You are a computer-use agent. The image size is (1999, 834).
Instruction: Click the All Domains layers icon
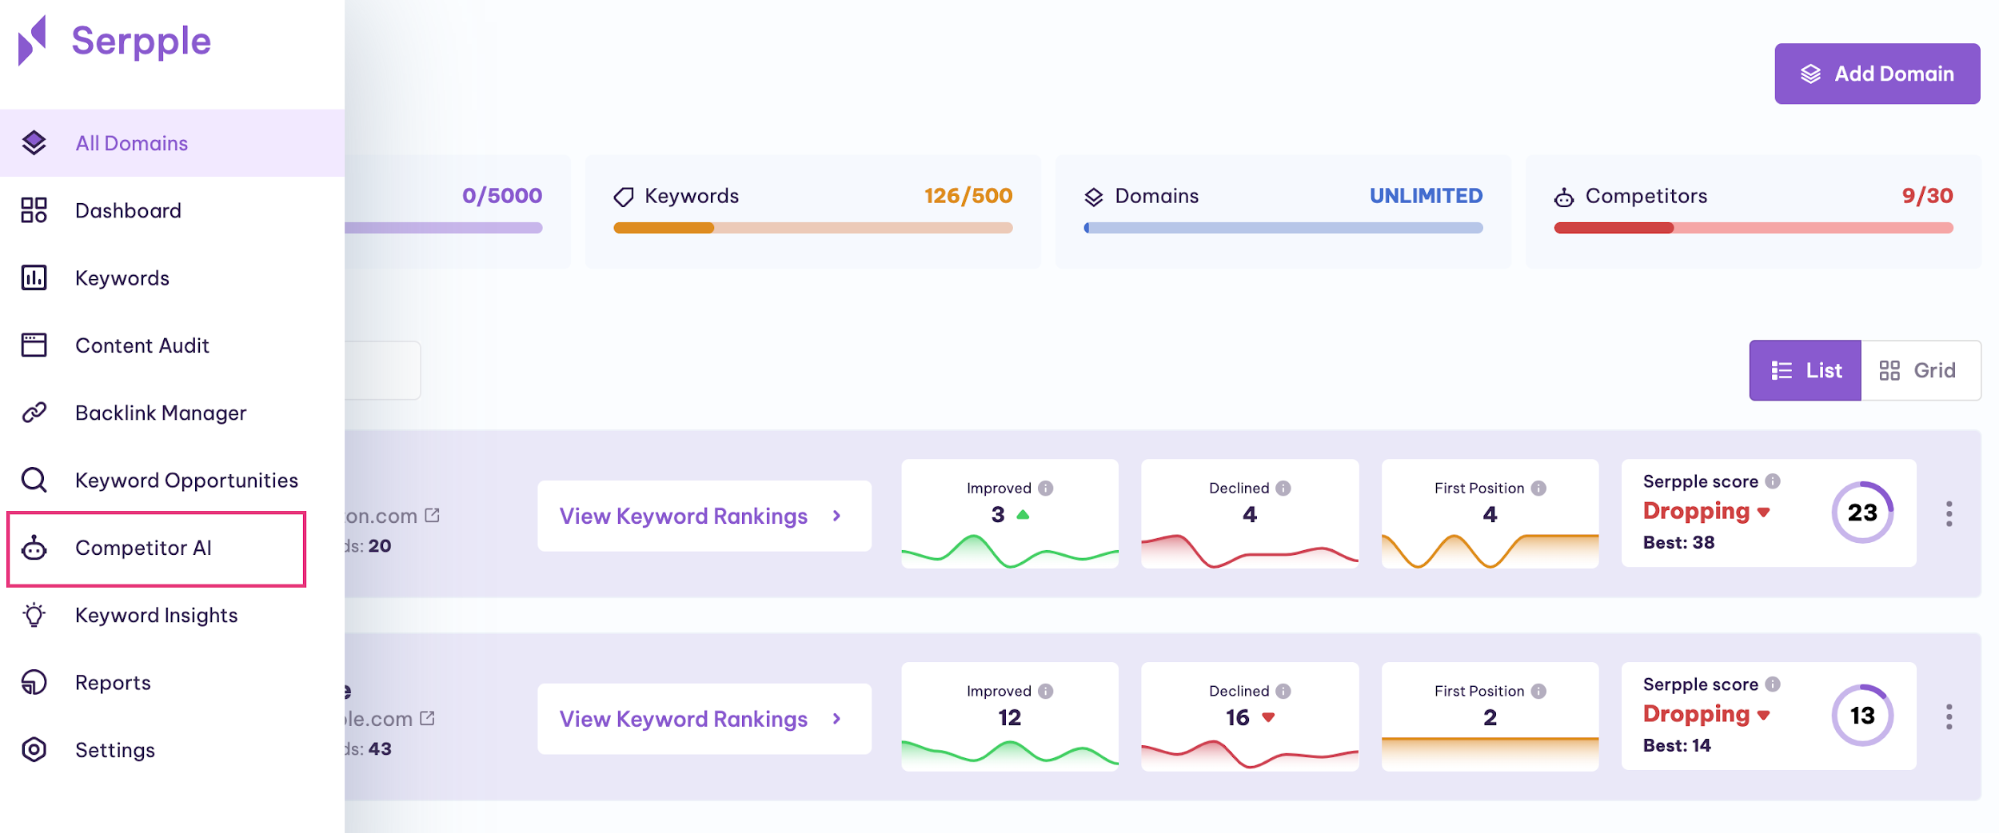click(x=34, y=143)
